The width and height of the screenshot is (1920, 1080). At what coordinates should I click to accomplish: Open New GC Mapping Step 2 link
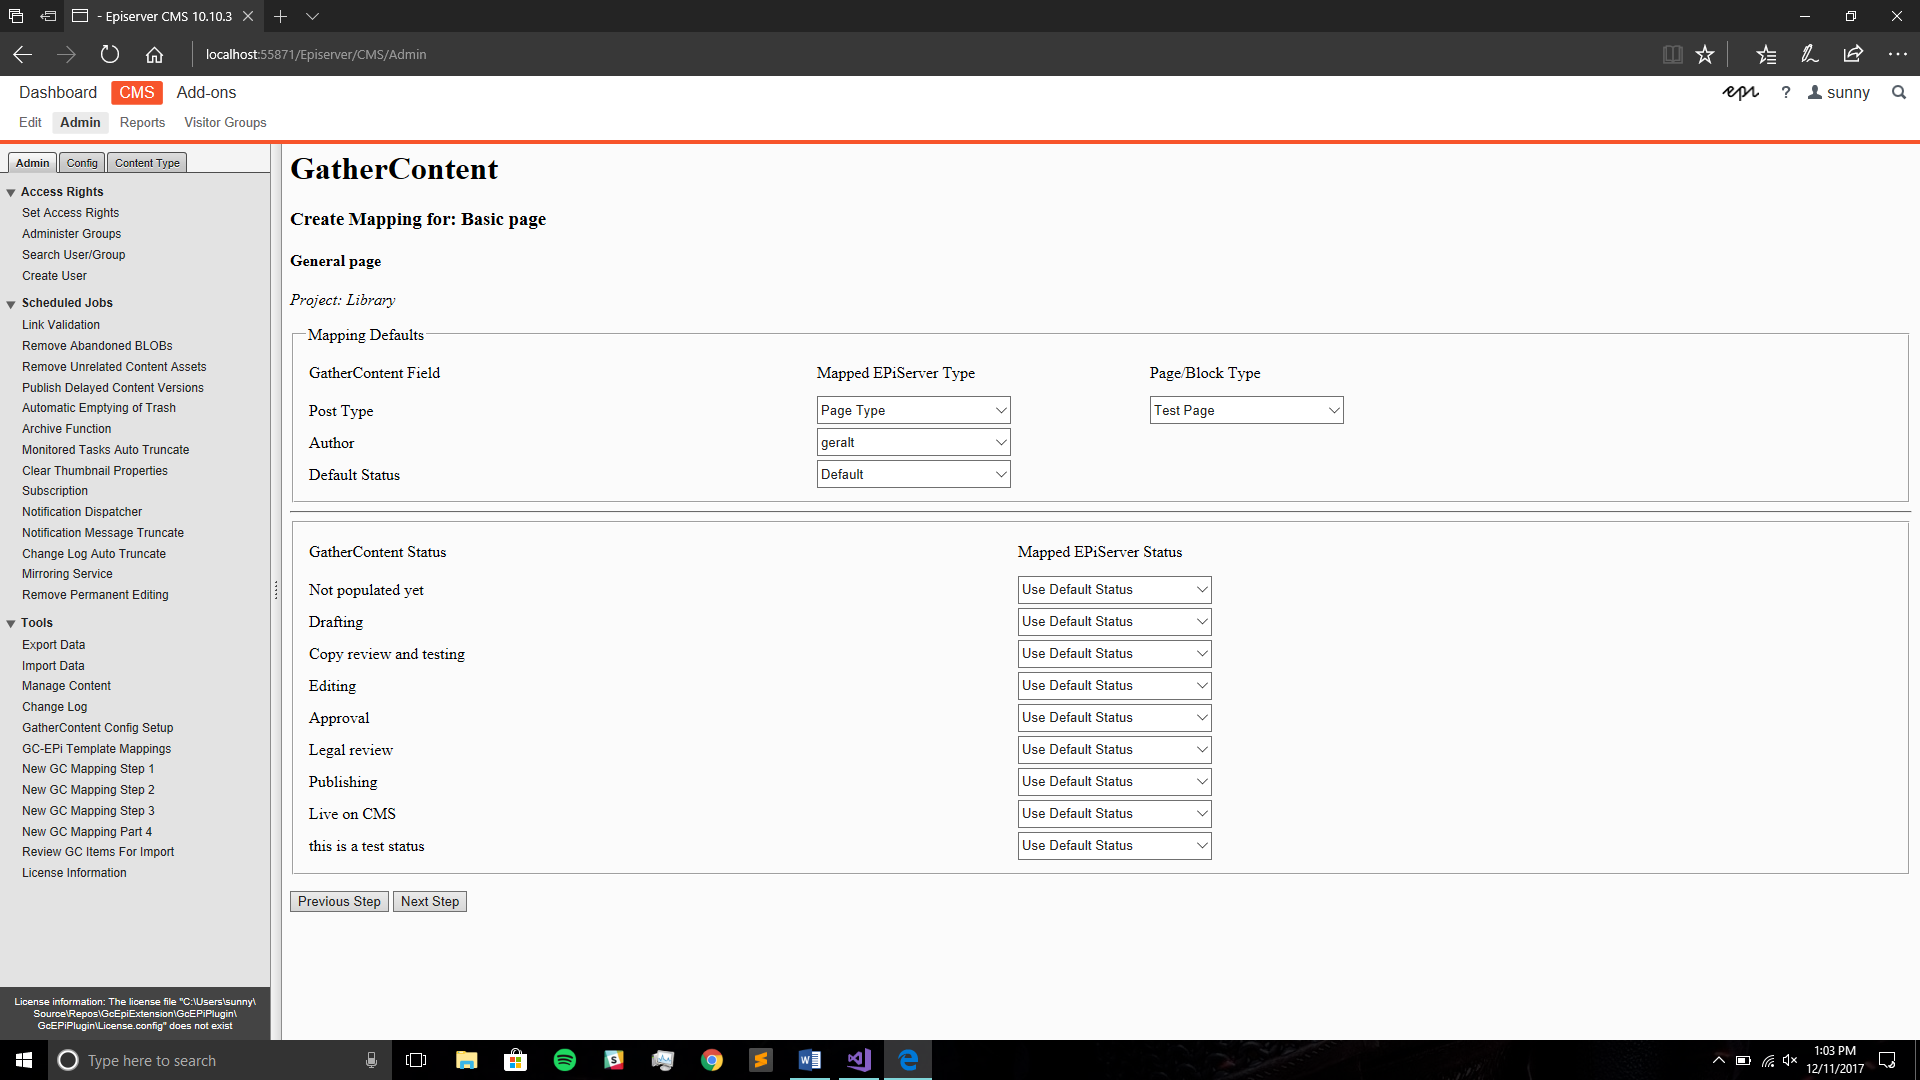click(88, 790)
